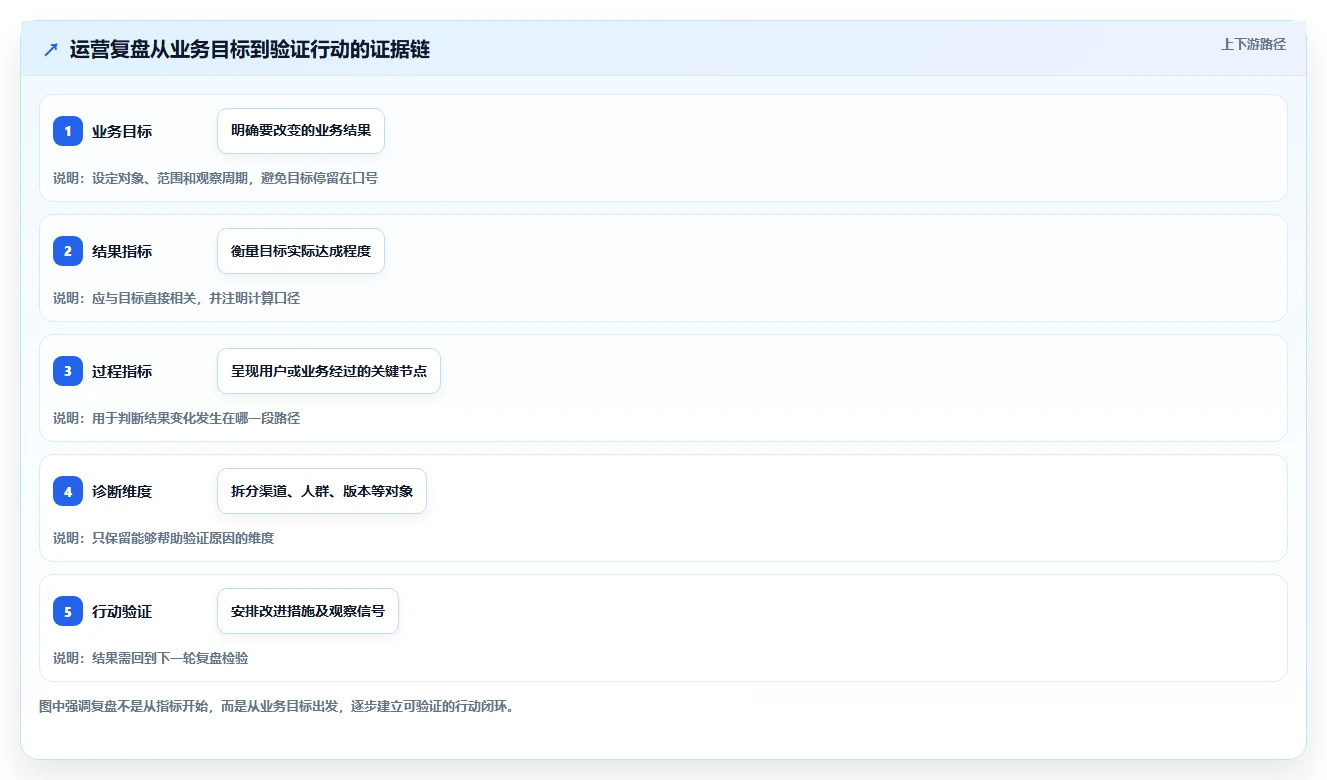Click the 结果指标 step label
This screenshot has width=1327, height=780.
tap(122, 251)
